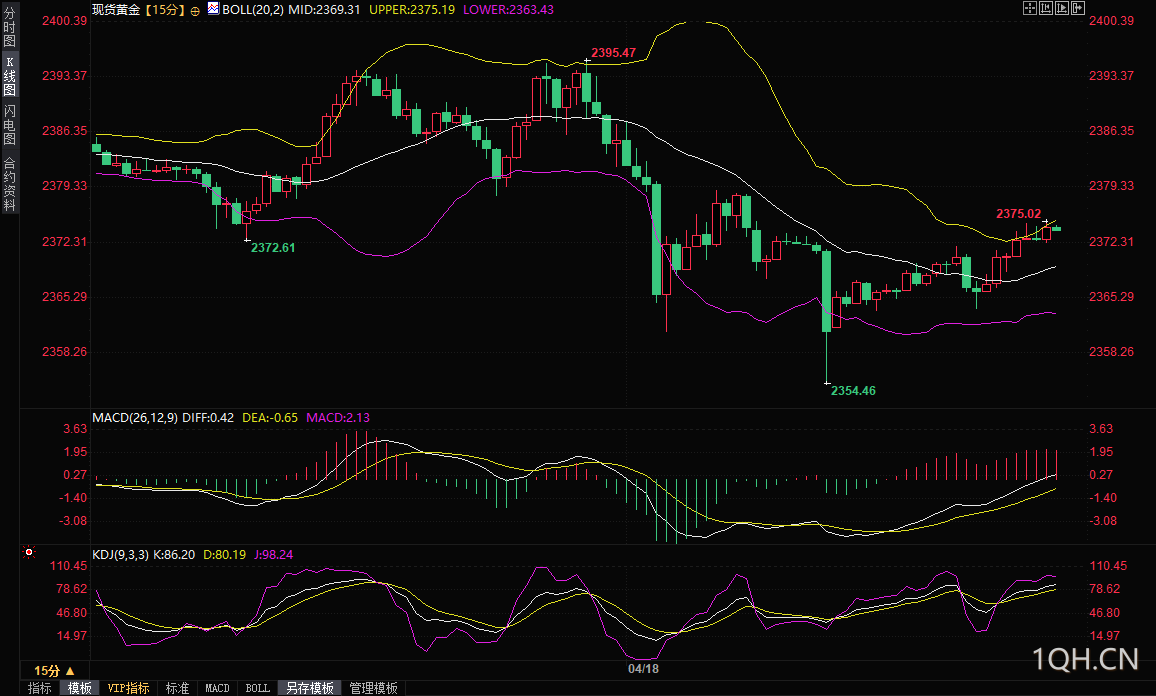Click the DIFF:0.42 value
The image size is (1156, 696).
pyautogui.click(x=208, y=417)
